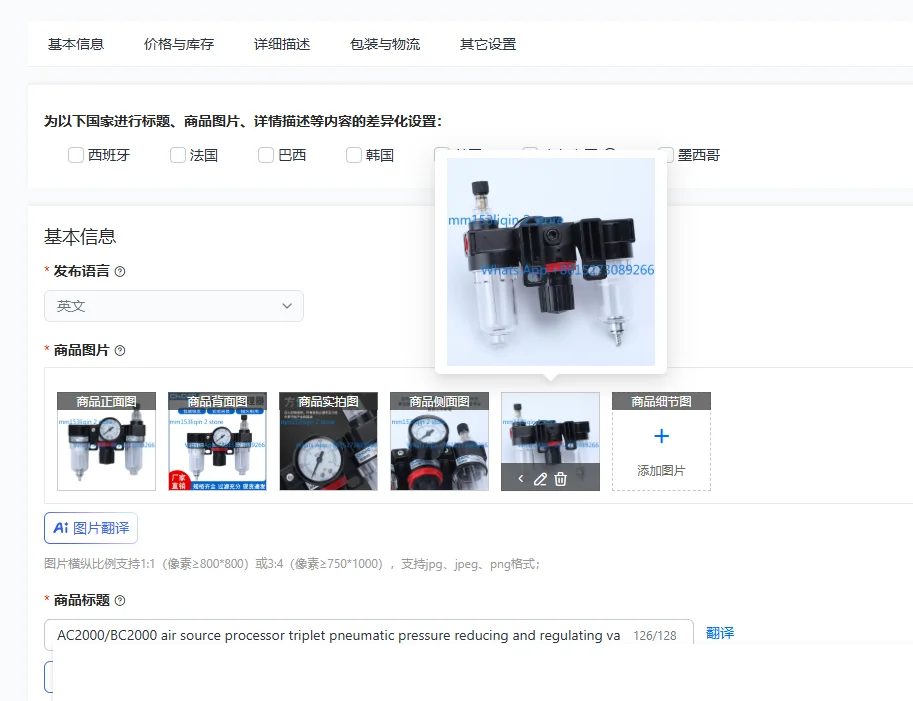Toggle the 韩国 checkbox

(354, 155)
